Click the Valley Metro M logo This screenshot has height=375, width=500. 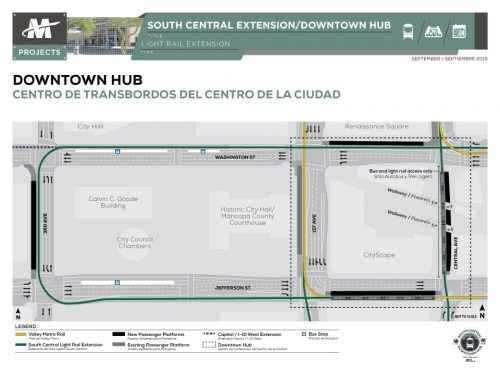40,29
